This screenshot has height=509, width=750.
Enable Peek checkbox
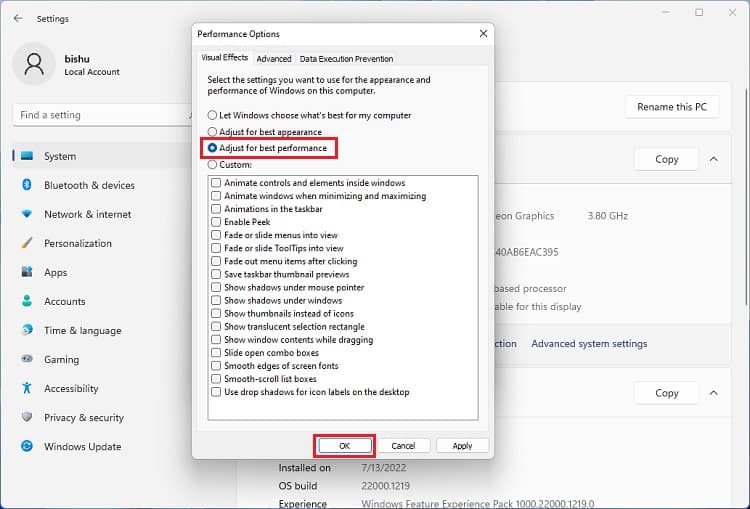[216, 222]
